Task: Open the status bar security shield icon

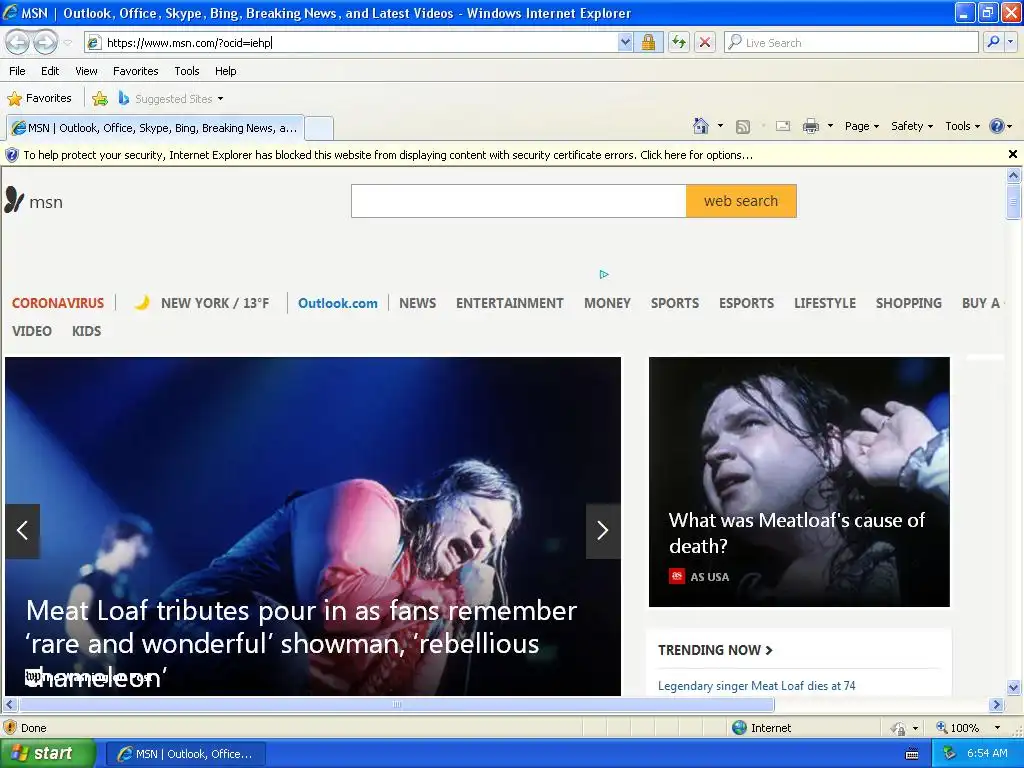Action: tap(10, 728)
